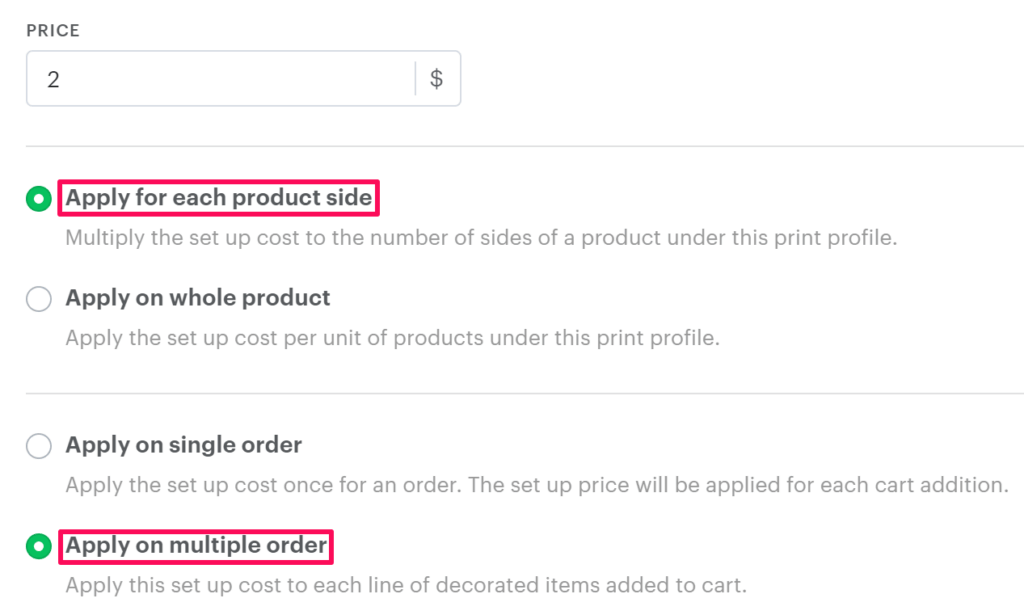Click the vertical separator beside the dollar sign
This screenshot has height=615, width=1024.
(415, 79)
